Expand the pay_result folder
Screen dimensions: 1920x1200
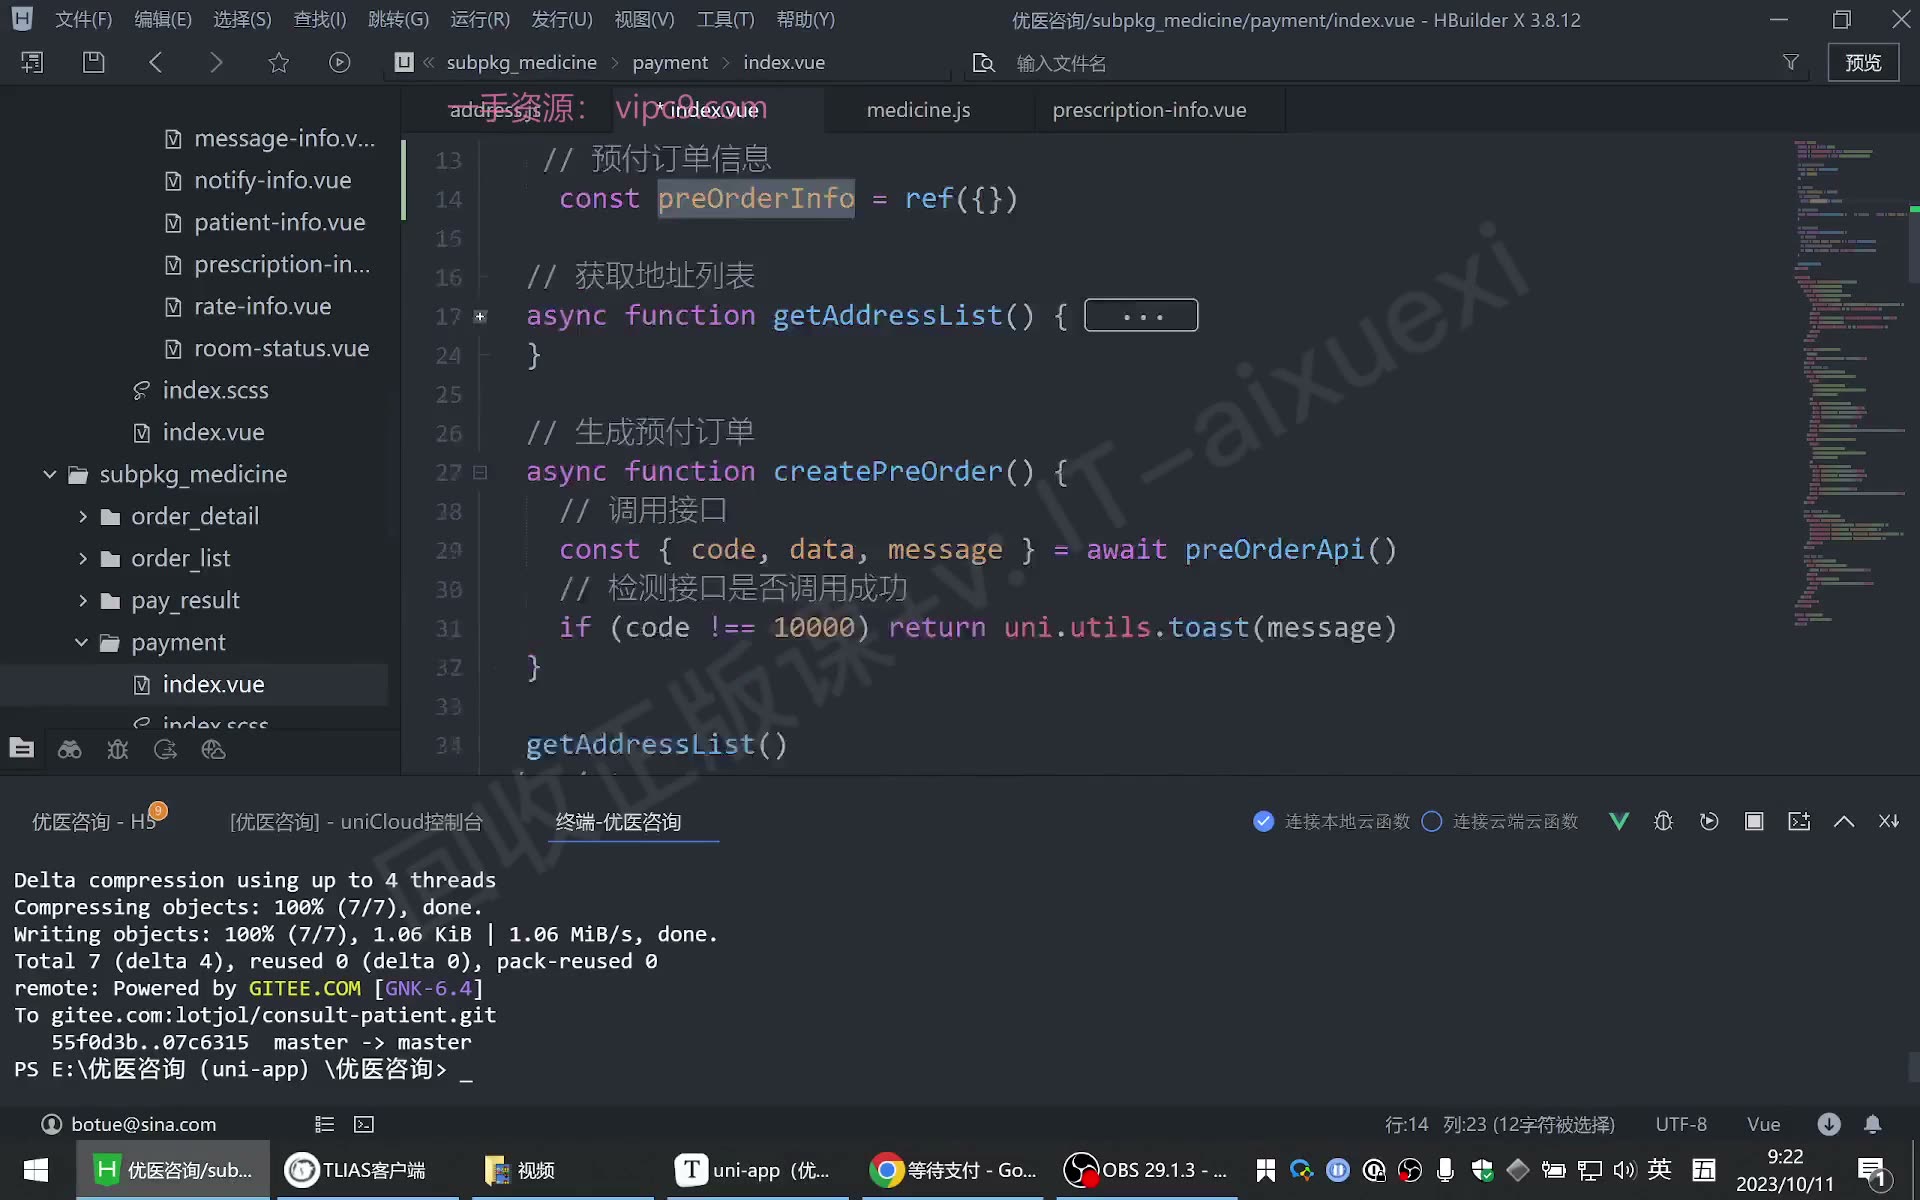point(83,600)
